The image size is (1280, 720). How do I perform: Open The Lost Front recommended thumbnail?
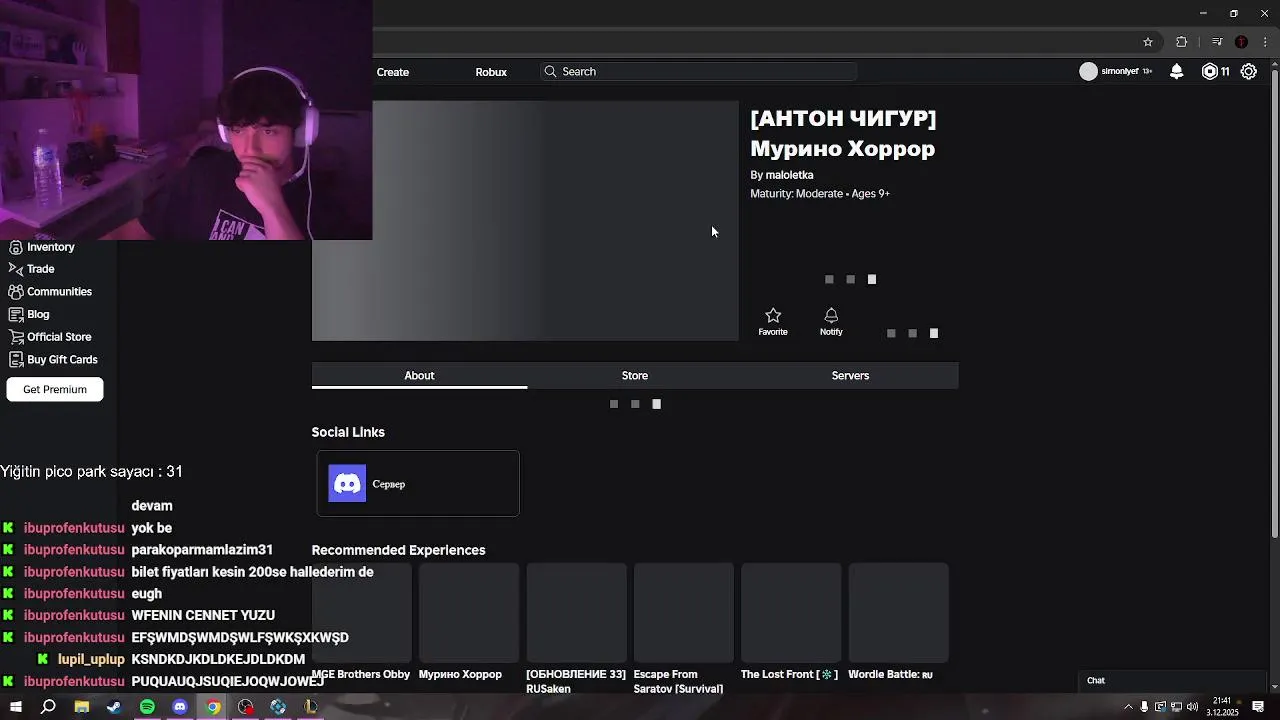point(791,613)
